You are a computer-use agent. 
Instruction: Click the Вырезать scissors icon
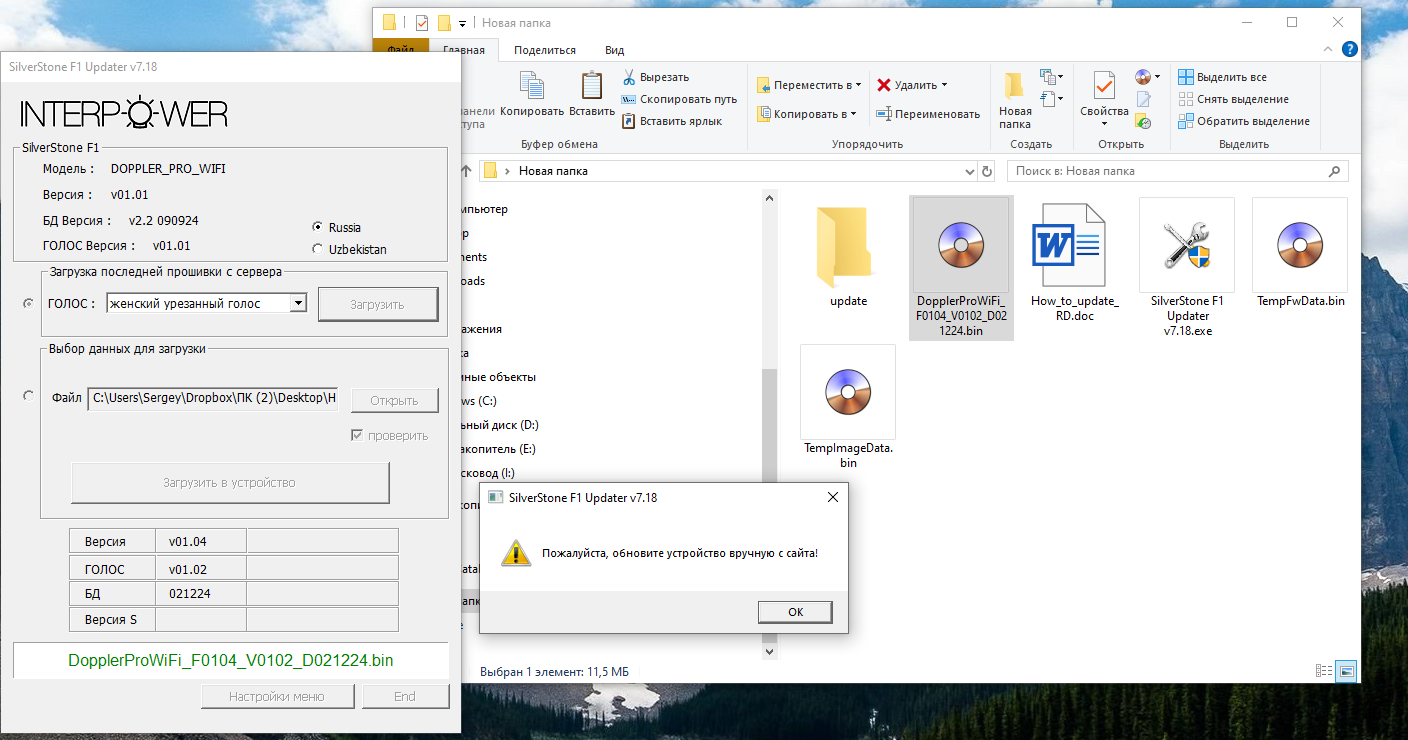629,78
